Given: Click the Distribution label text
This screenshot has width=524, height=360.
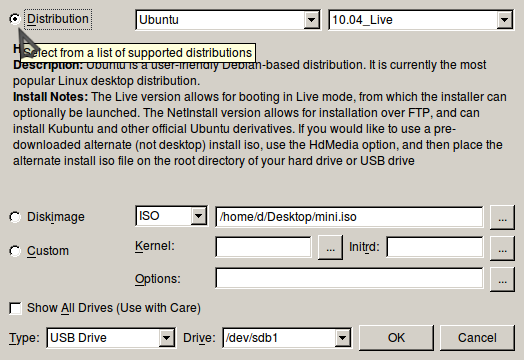Looking at the screenshot, I should [x=58, y=19].
